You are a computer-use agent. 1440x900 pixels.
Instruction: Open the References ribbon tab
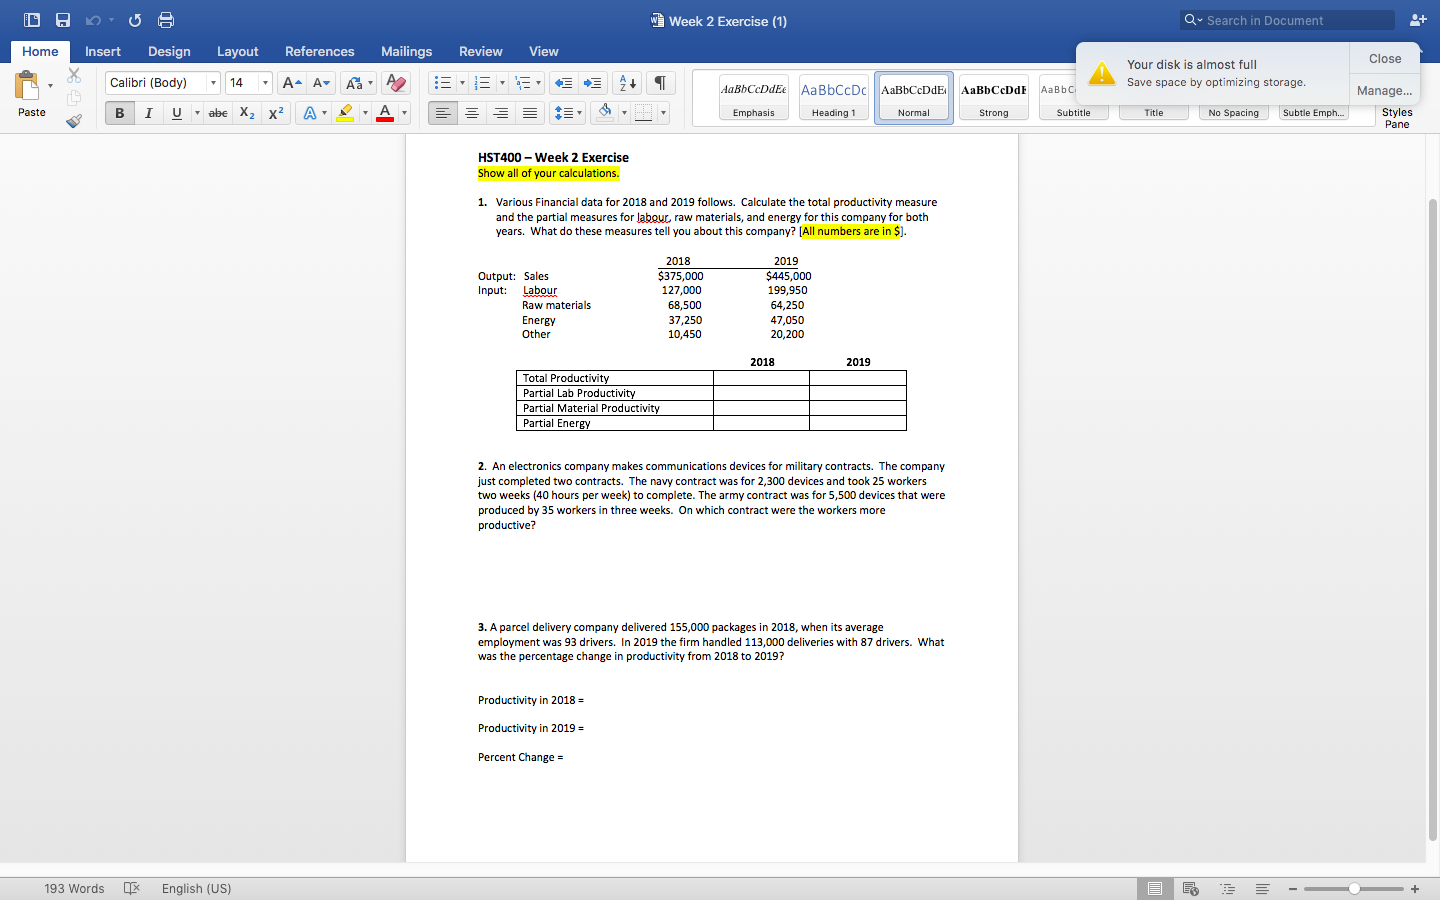point(319,51)
